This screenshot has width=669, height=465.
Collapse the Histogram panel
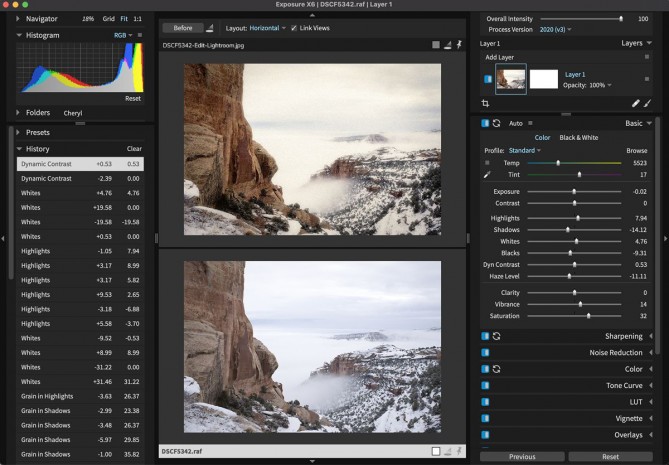[19, 35]
